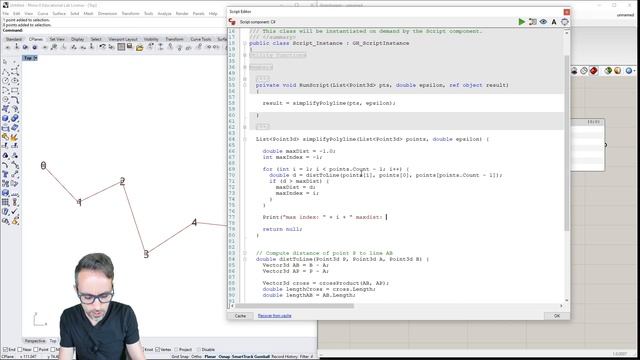Open the Analyze menu in Rhino

164,13
